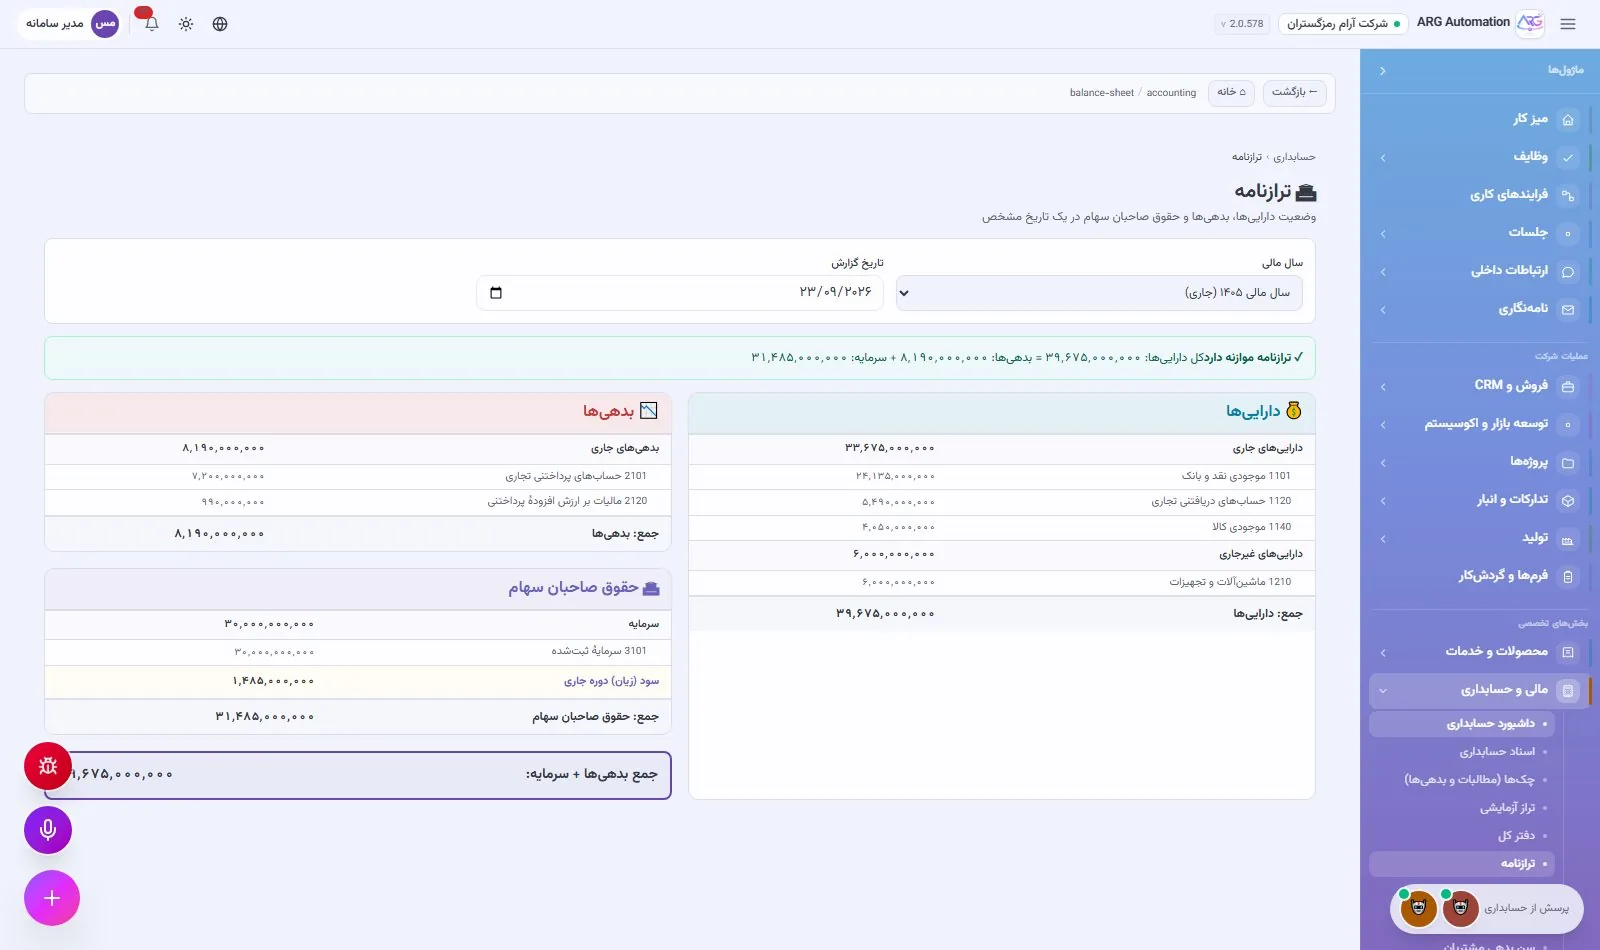Click the بازگشت back button
The height and width of the screenshot is (950, 1600).
[1294, 92]
